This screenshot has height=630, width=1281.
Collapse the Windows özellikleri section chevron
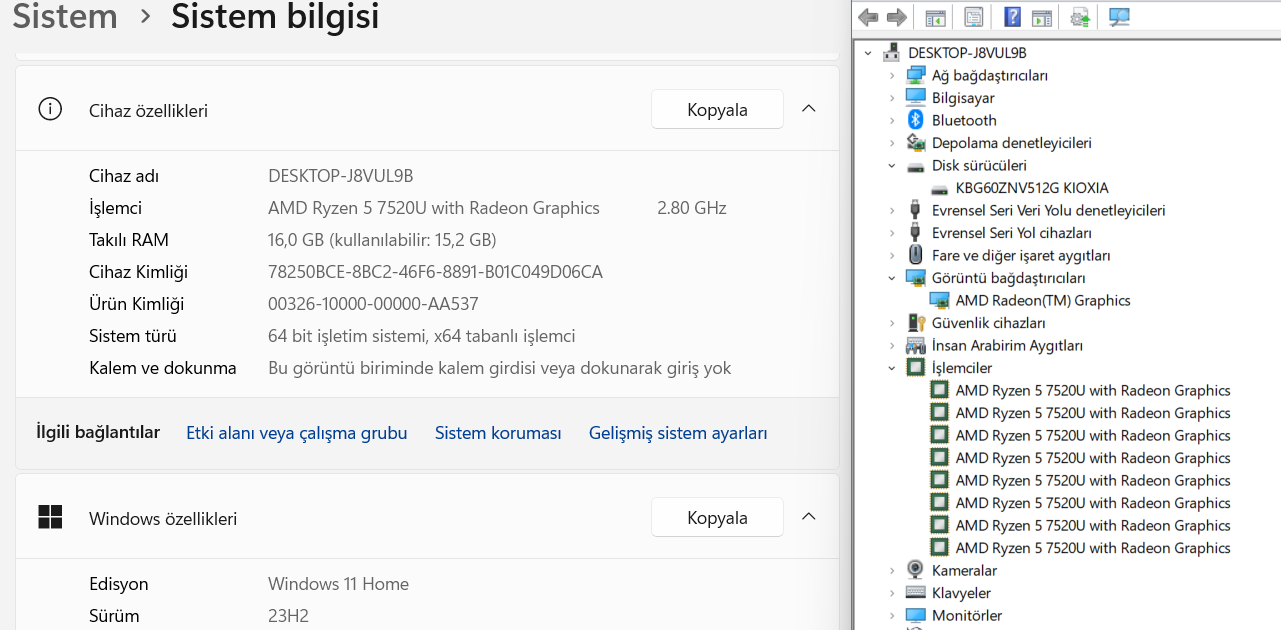[x=809, y=517]
